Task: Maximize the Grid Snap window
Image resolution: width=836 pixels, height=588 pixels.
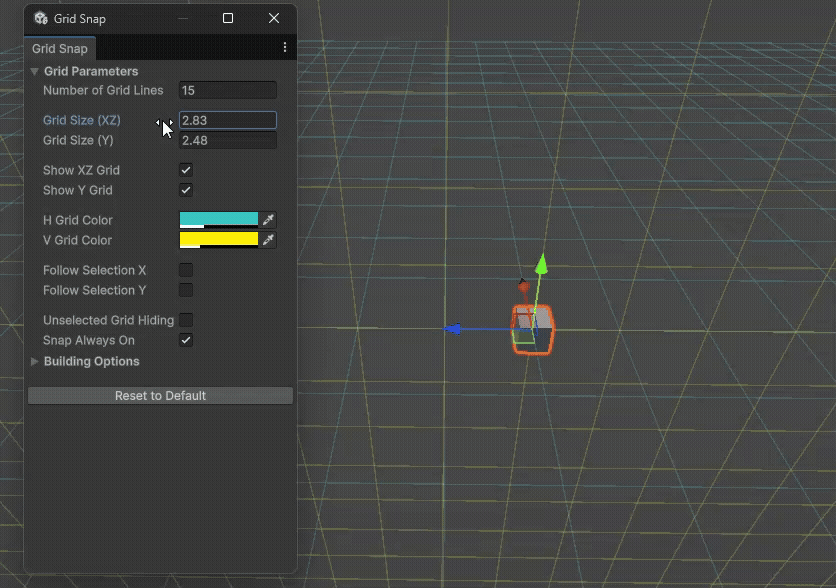Action: tap(228, 18)
